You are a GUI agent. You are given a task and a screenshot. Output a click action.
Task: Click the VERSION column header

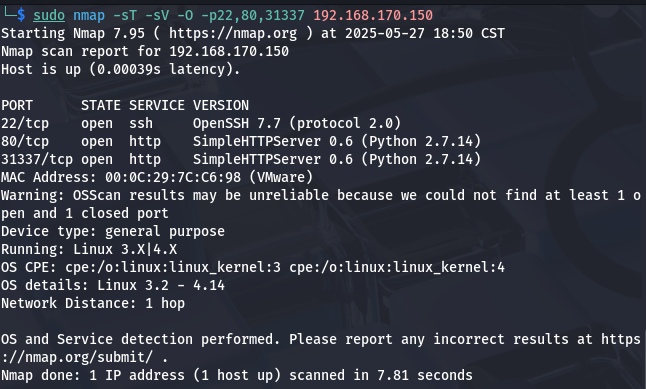[221, 105]
